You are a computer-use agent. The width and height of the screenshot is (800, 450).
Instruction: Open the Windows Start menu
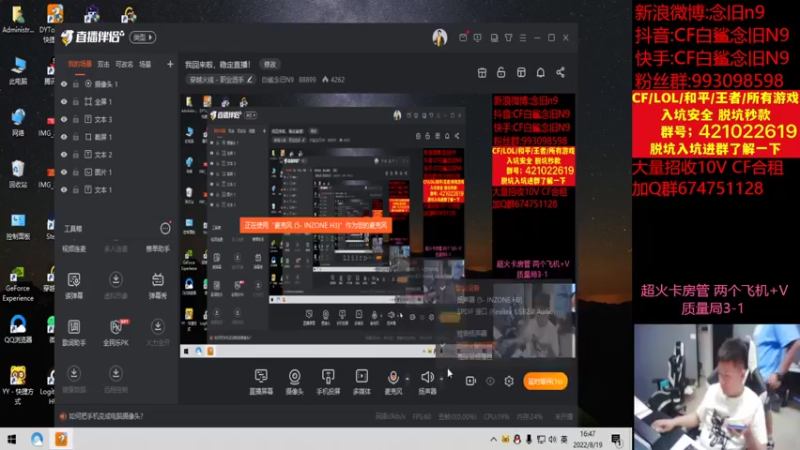pos(11,439)
